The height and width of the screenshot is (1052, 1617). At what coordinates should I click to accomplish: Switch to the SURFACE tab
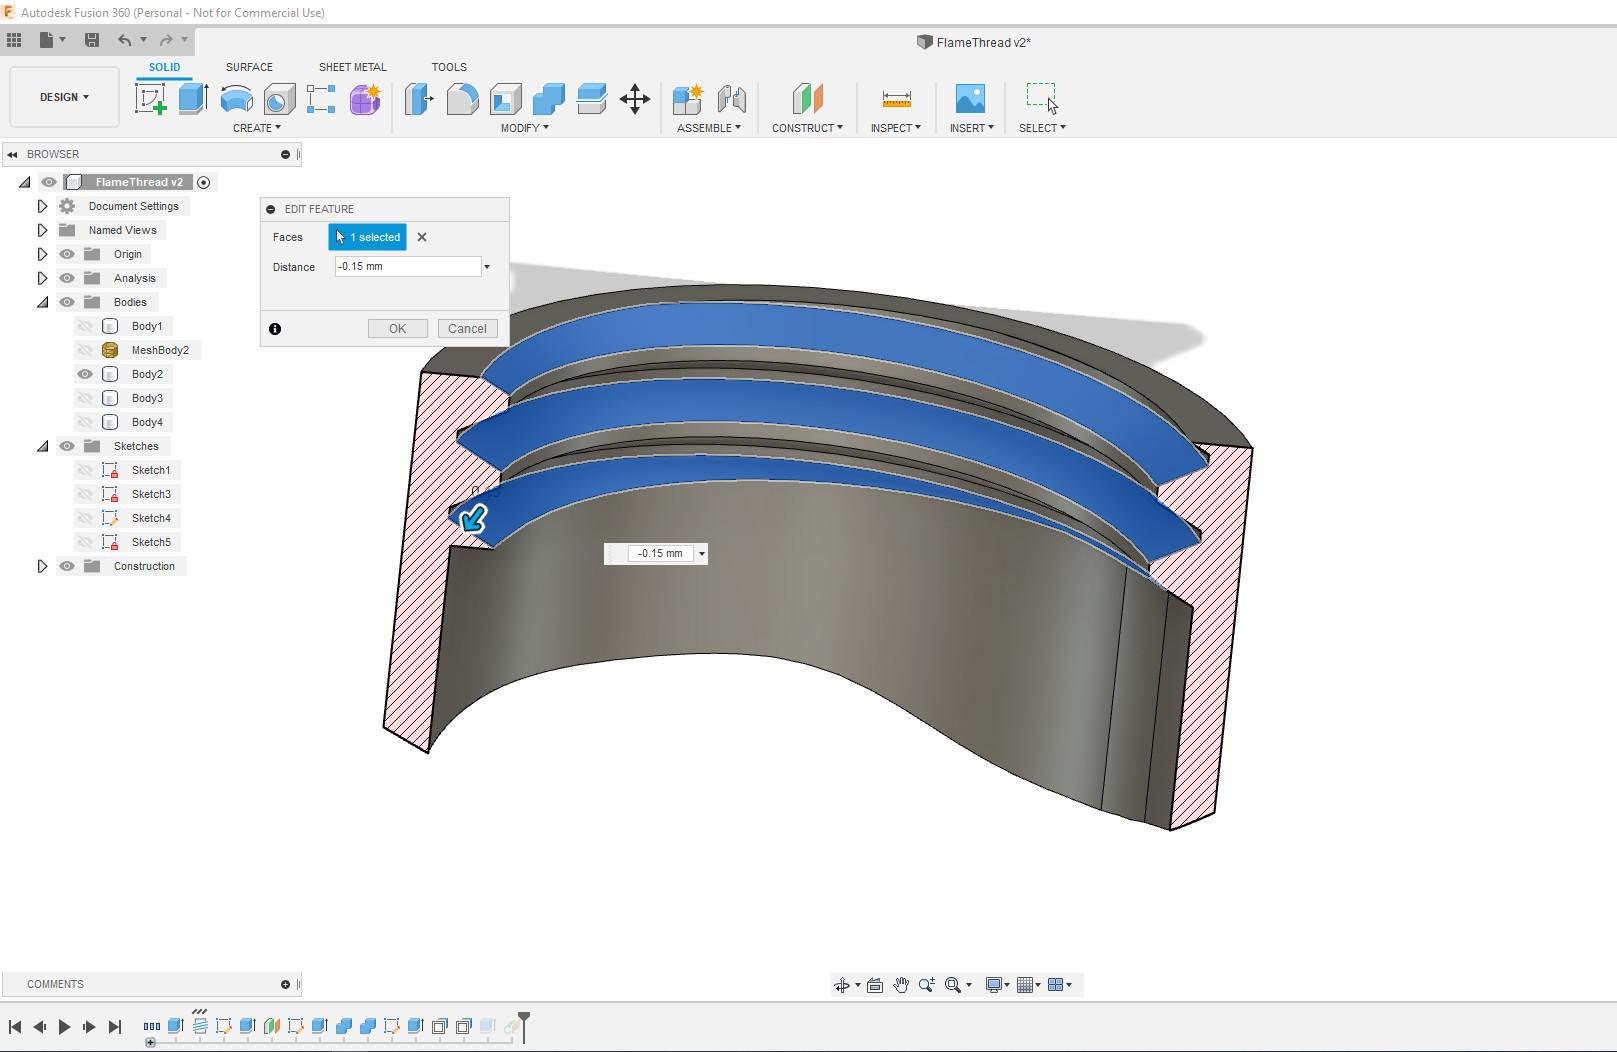point(249,67)
